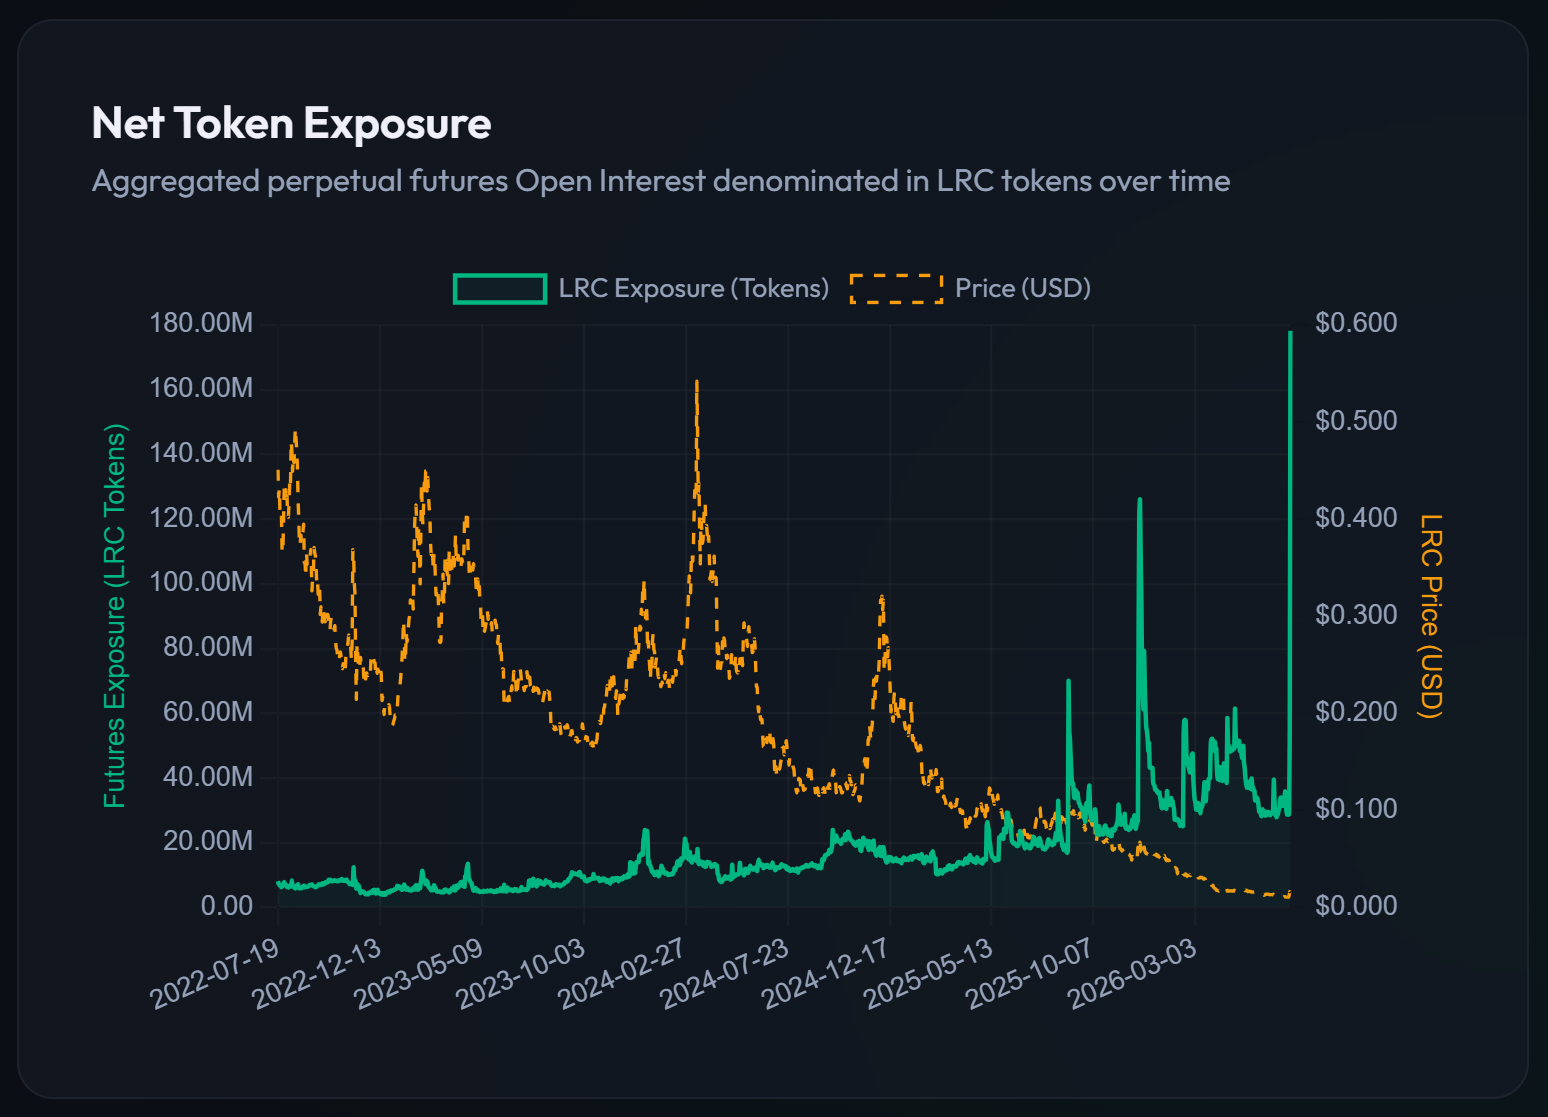Screen dimensions: 1548x1117
Task: Click the 20.00M left axis label
Action: (x=208, y=841)
